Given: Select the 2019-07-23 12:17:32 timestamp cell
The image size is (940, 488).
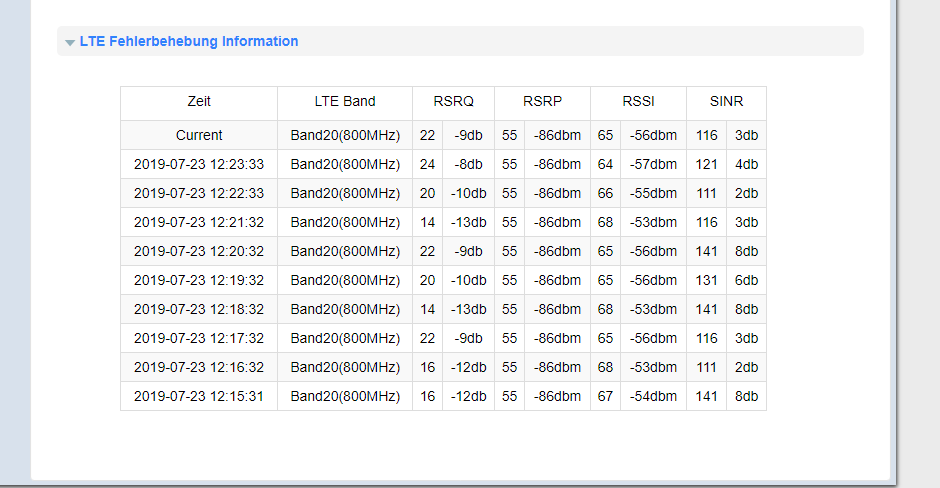Looking at the screenshot, I should pyautogui.click(x=199, y=339).
